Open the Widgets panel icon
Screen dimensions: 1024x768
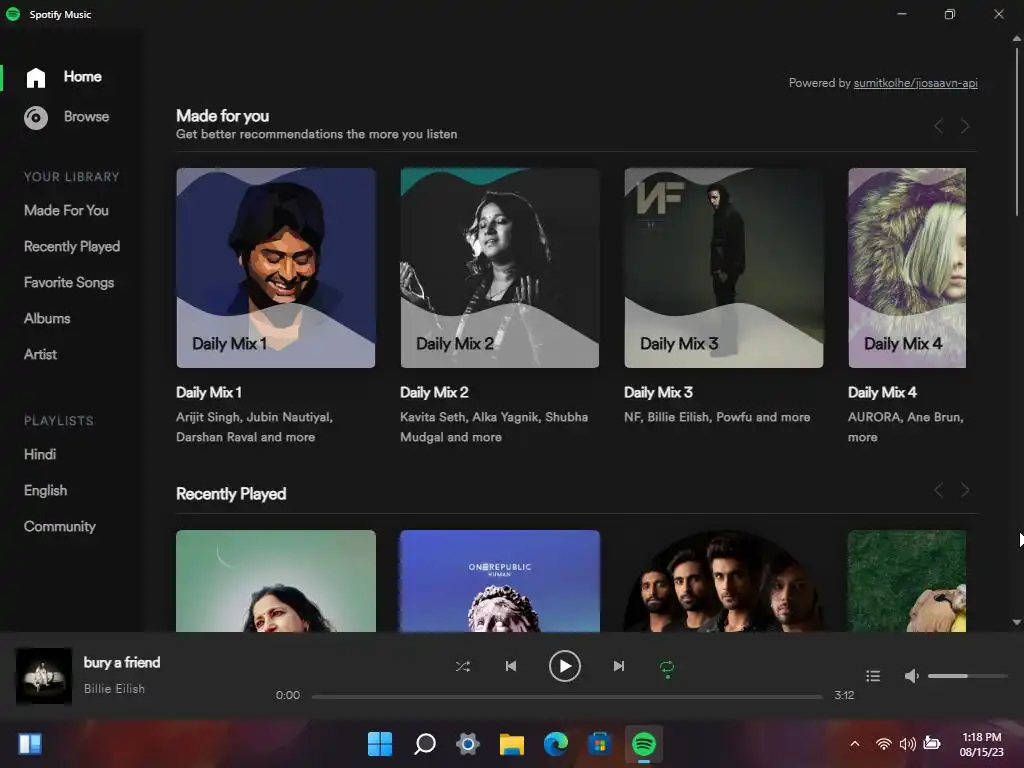30,744
